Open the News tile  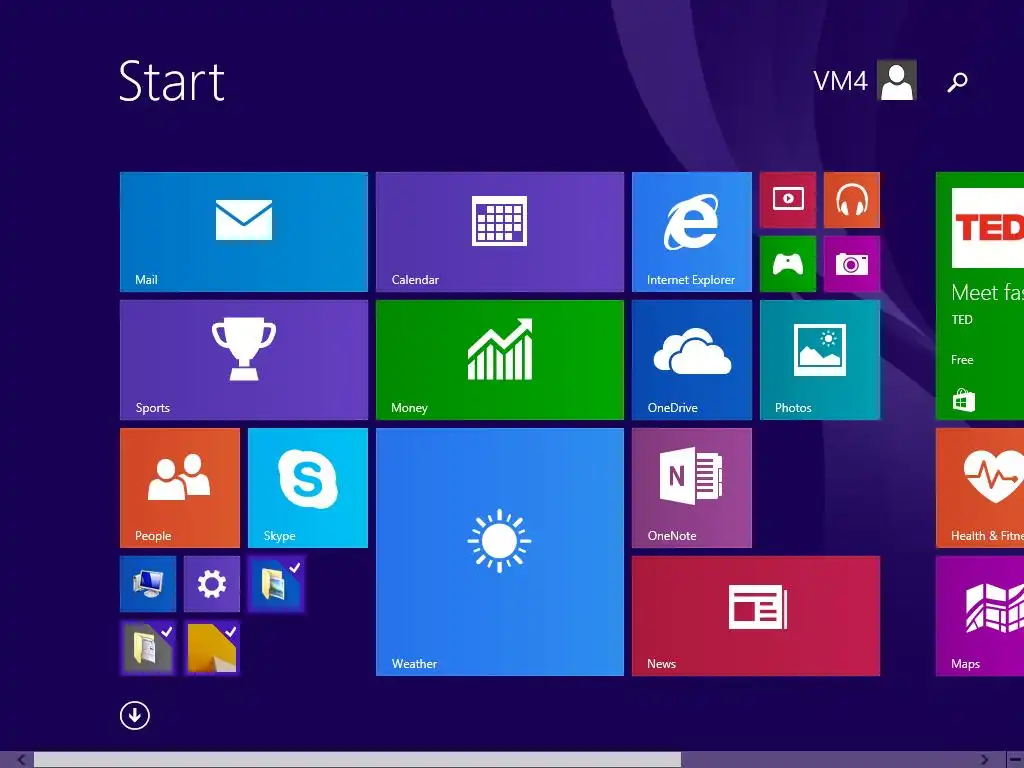tap(756, 616)
